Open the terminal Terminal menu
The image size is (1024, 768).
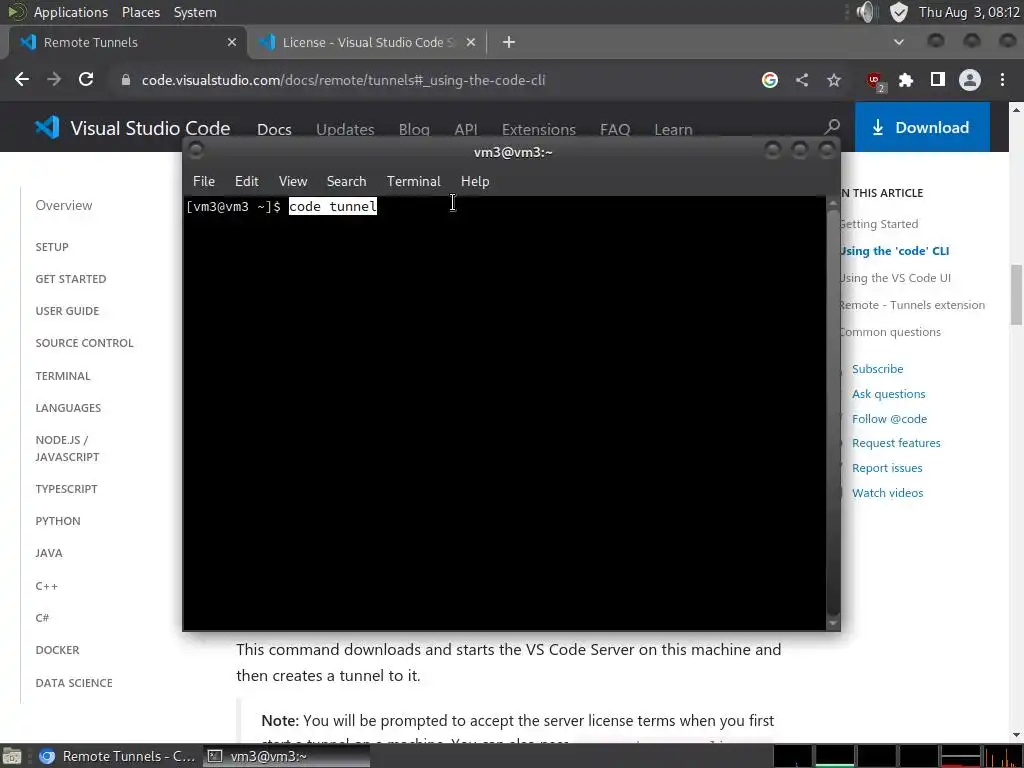coord(413,181)
